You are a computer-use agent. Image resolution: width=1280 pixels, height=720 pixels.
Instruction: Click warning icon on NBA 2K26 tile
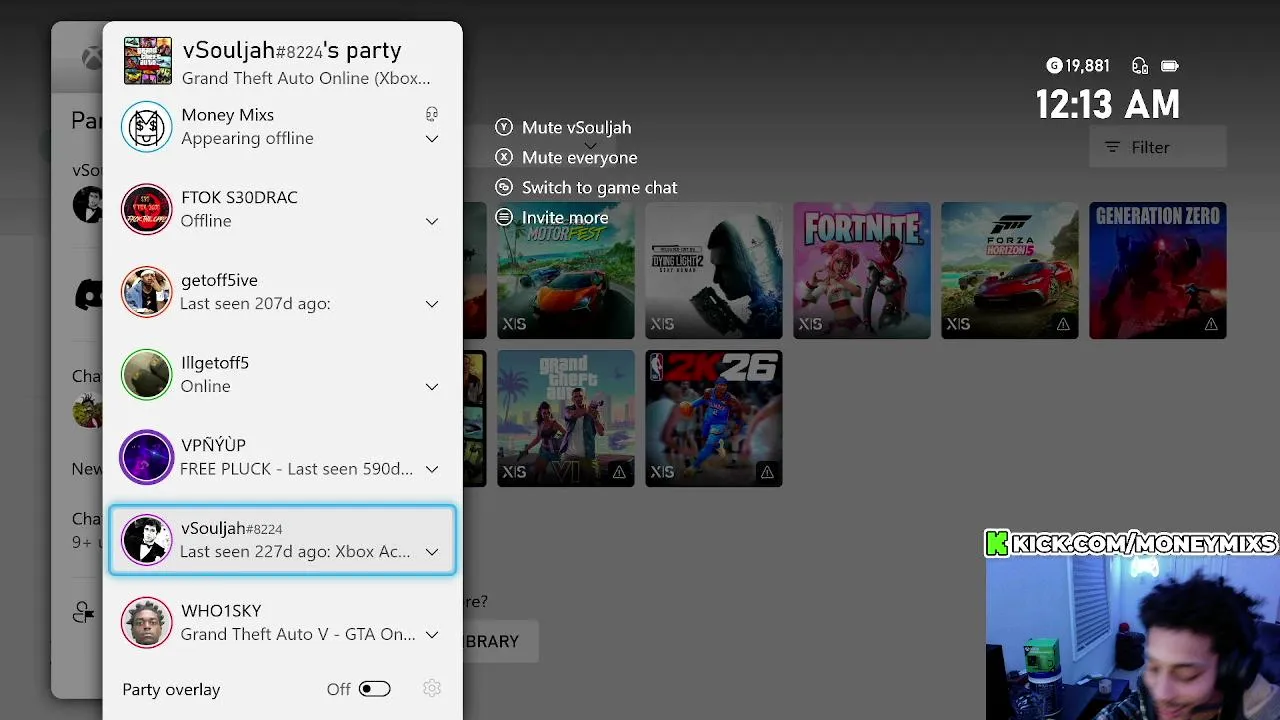pos(767,472)
